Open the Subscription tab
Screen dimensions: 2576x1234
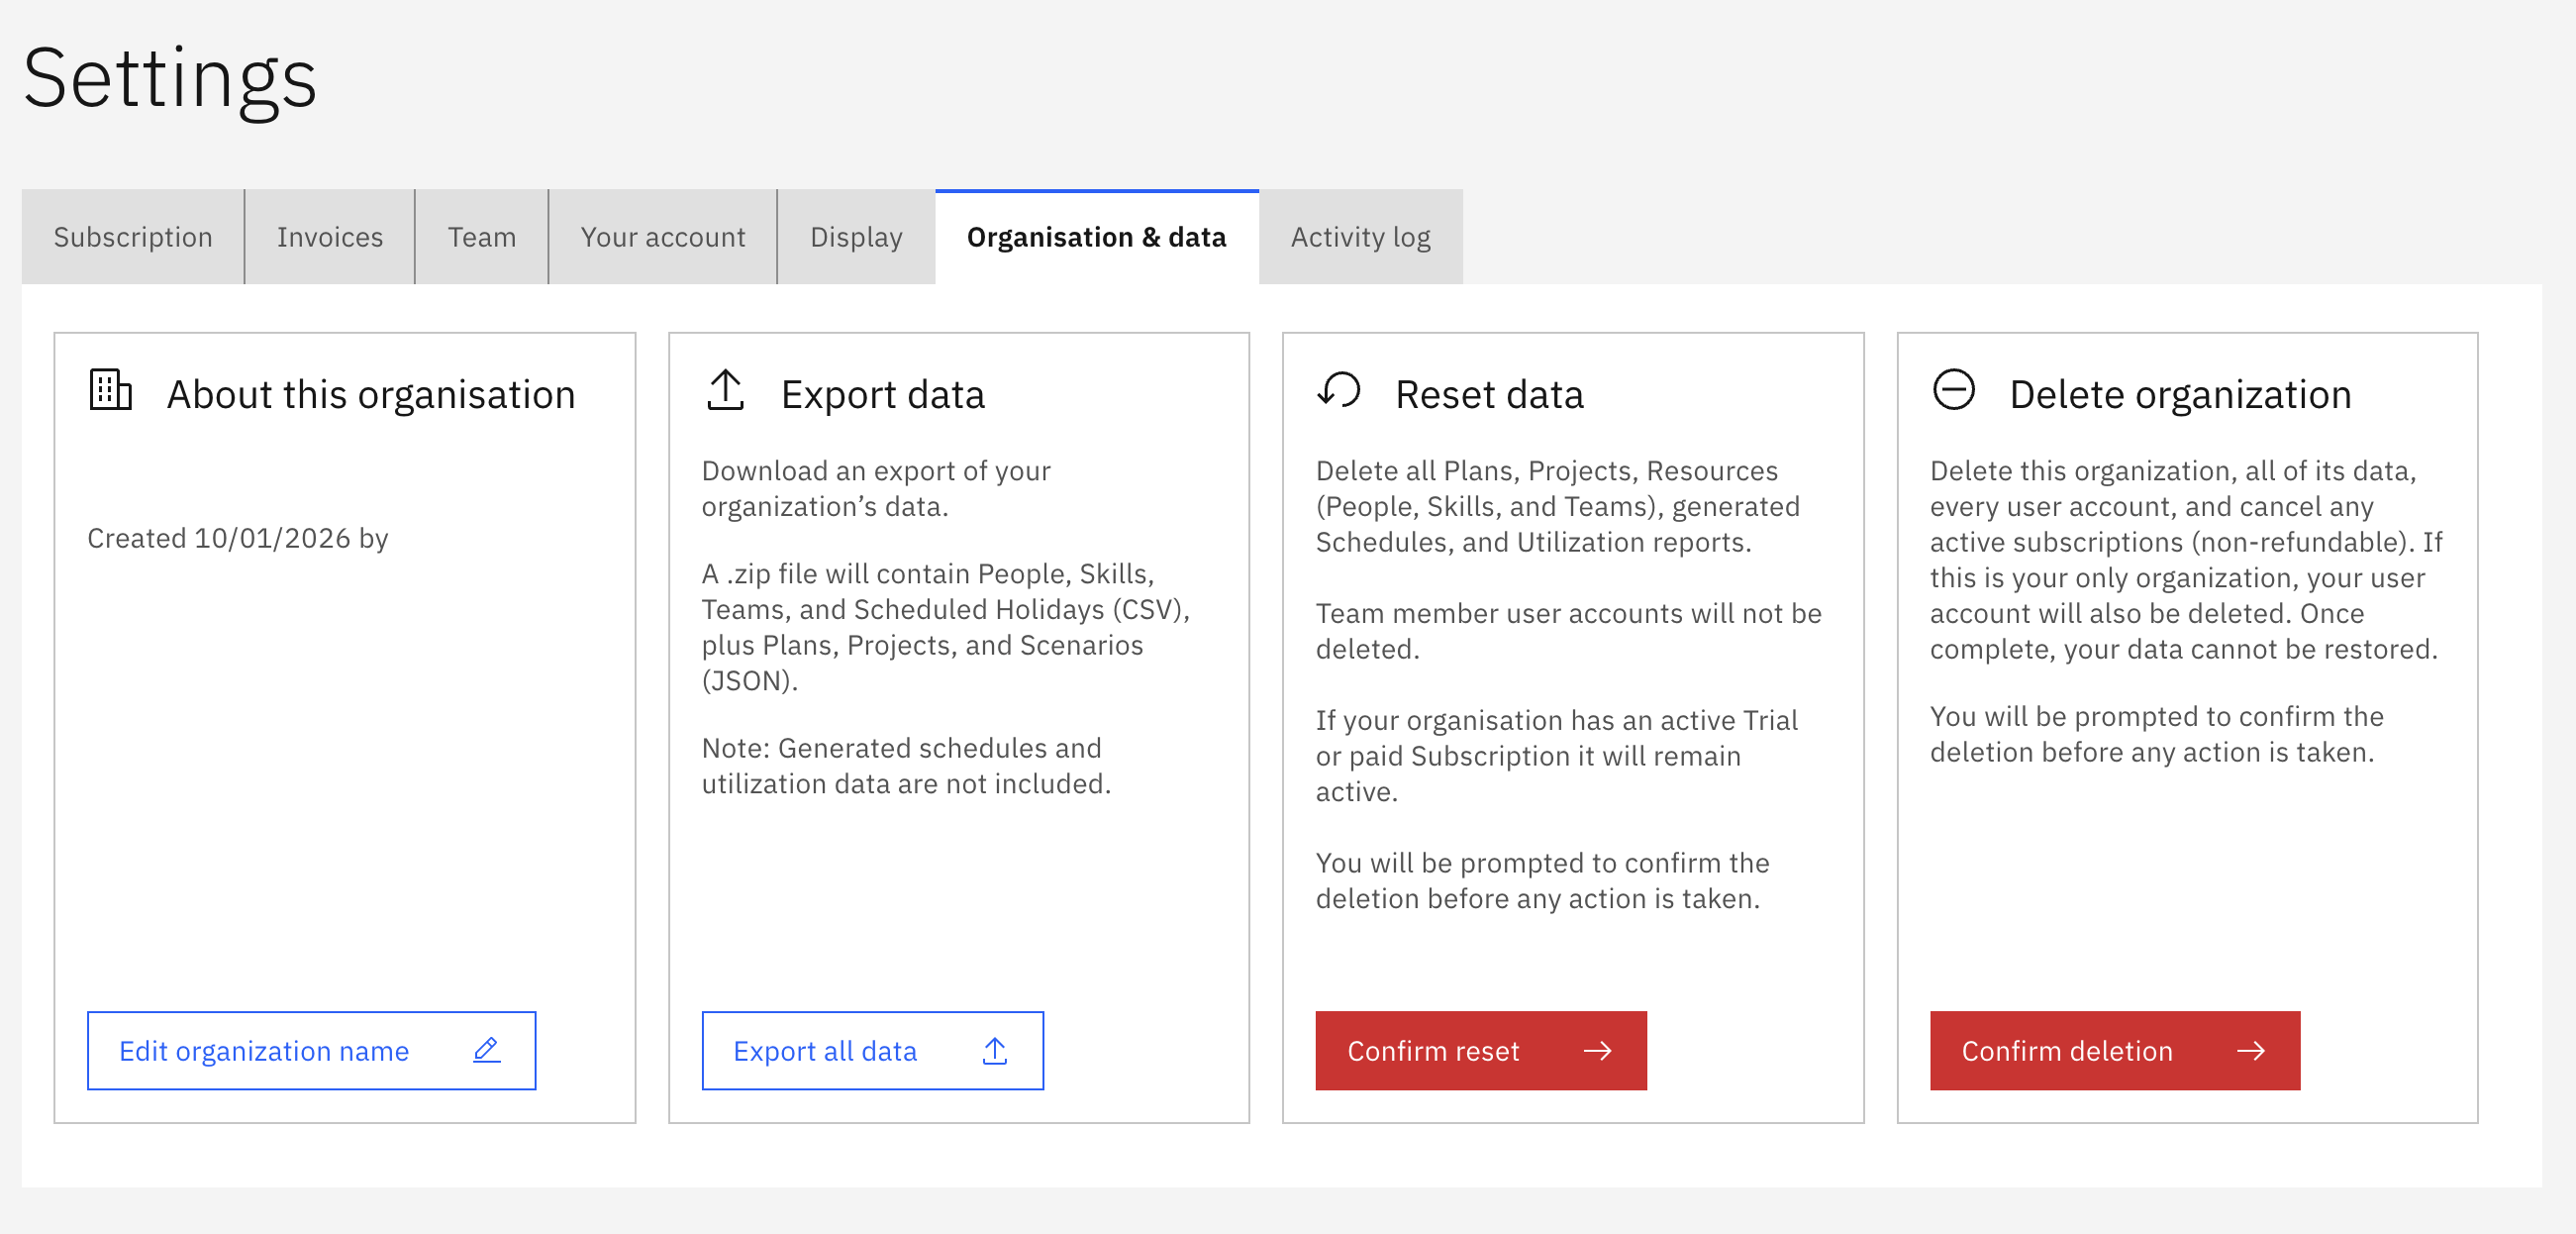(133, 237)
